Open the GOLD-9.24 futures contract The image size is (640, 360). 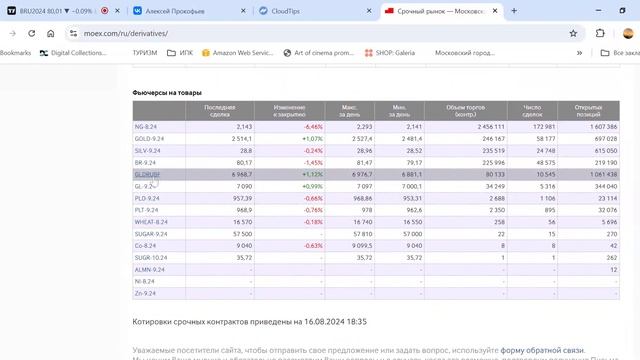tap(149, 139)
